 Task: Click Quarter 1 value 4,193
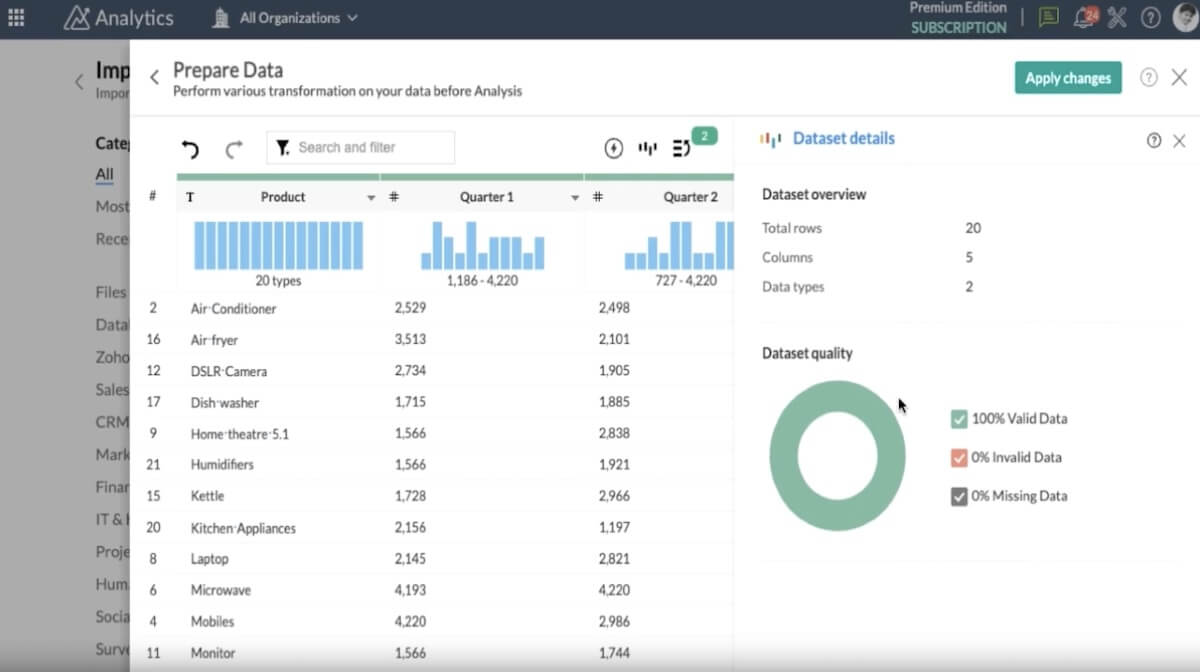410,590
